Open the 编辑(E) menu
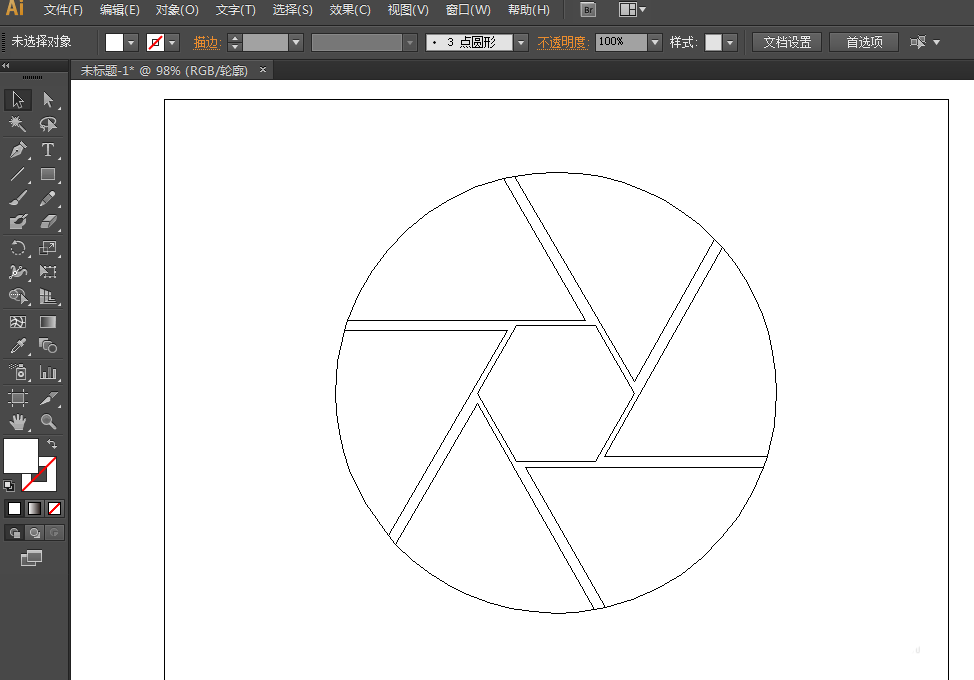This screenshot has width=974, height=680. pyautogui.click(x=120, y=10)
